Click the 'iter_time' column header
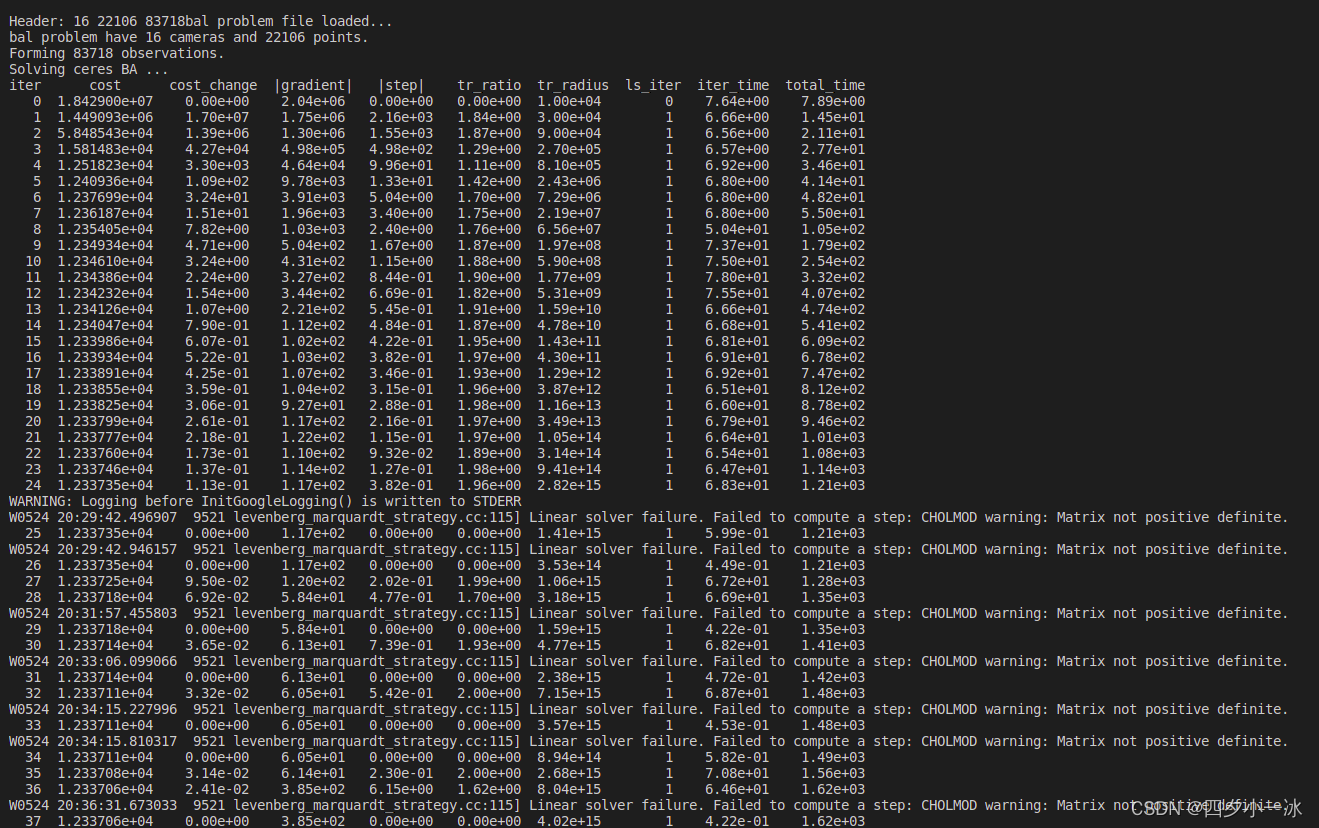Screen dimensions: 1319x828 point(733,85)
